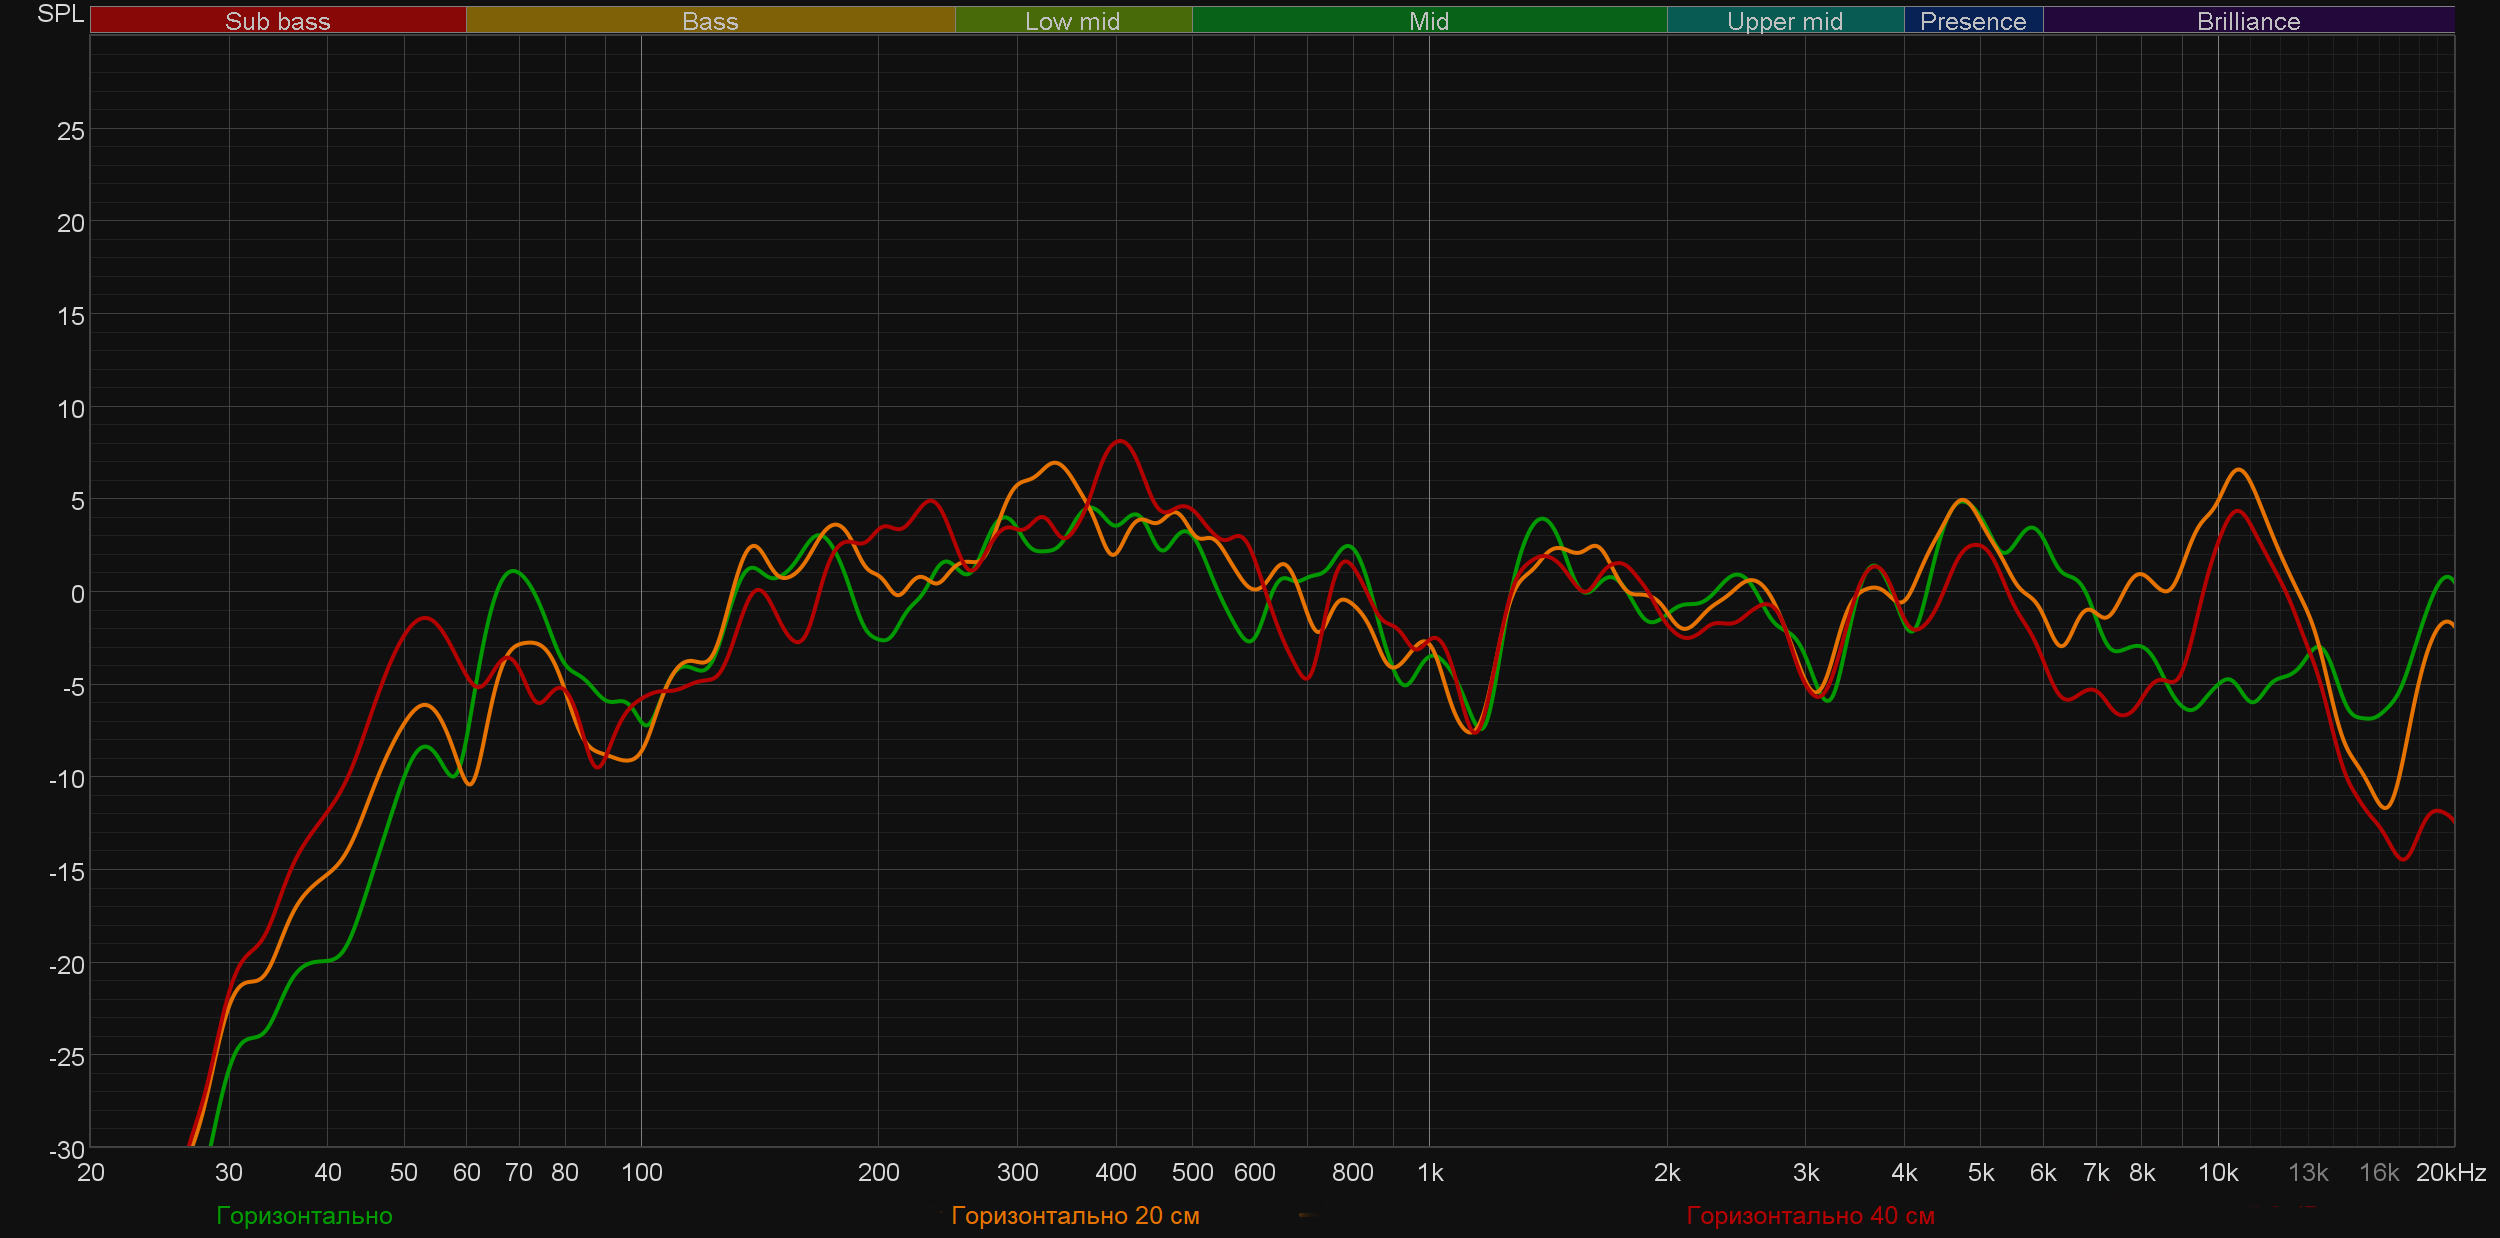The width and height of the screenshot is (2500, 1238).
Task: Click the 100 Hz axis tick label
Action: (x=641, y=1173)
